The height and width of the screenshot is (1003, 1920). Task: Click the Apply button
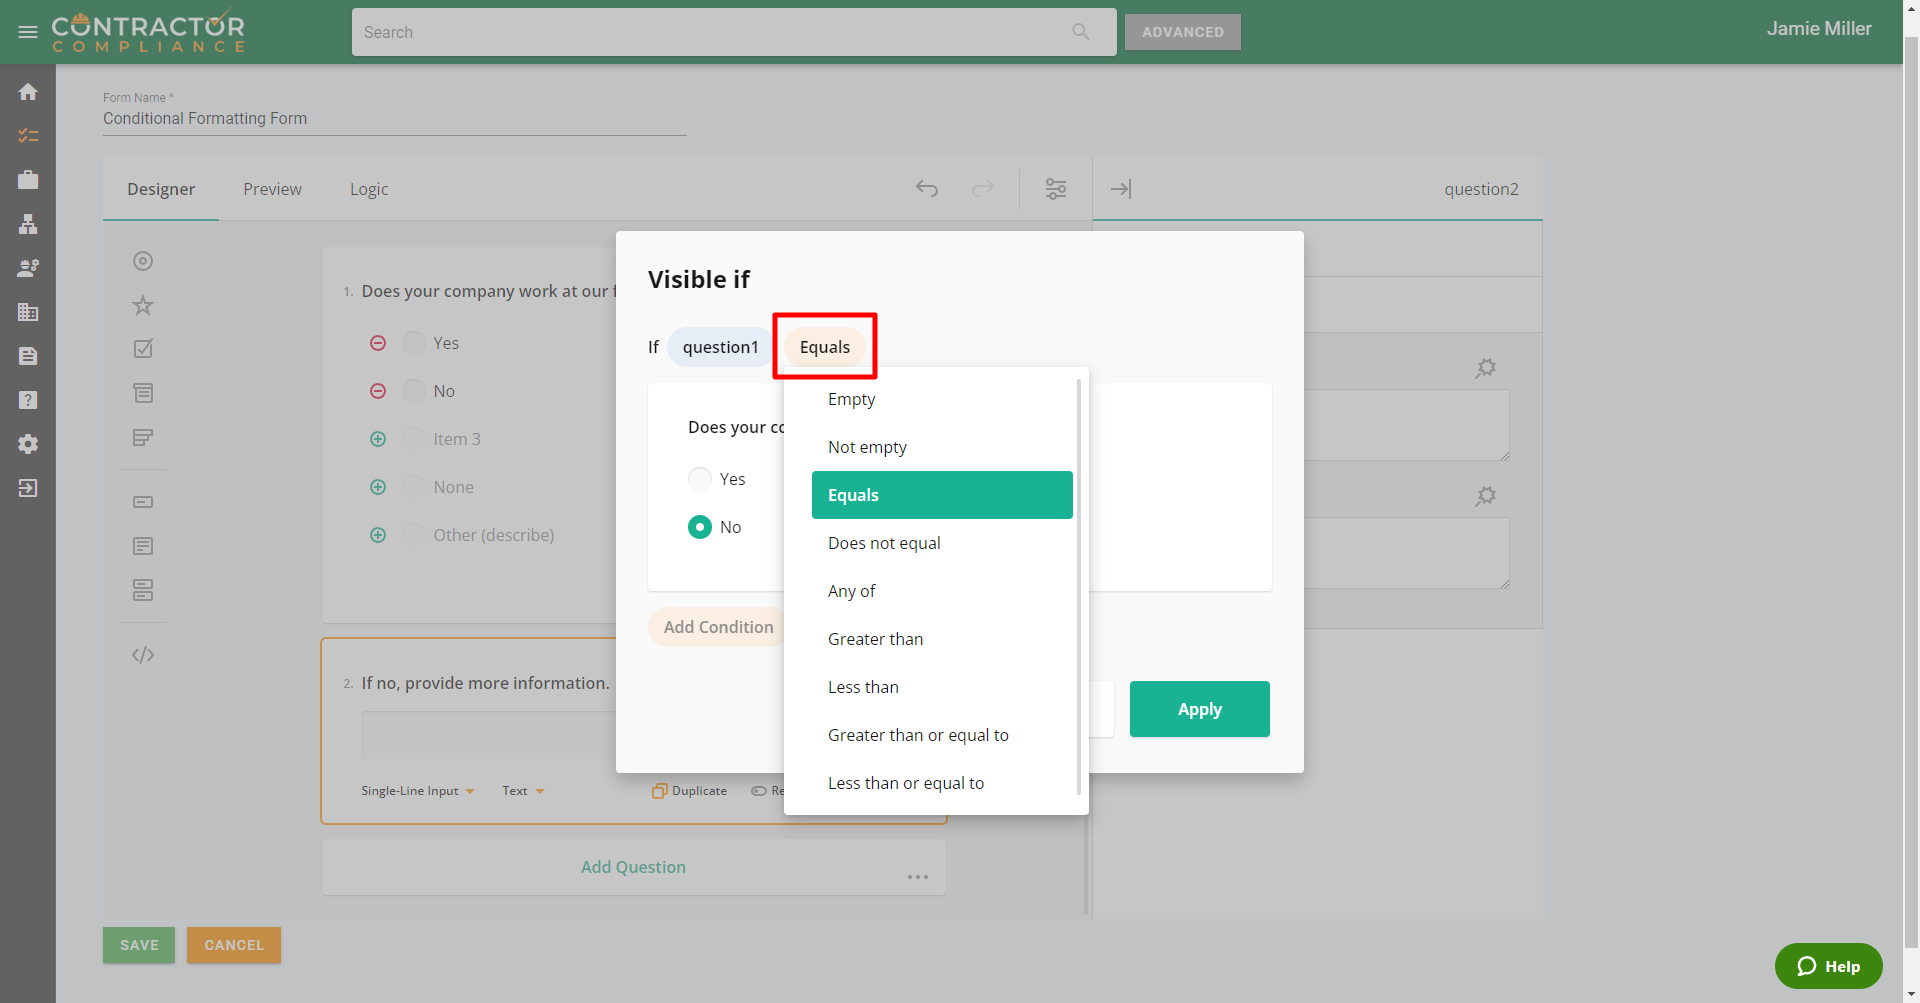tap(1199, 709)
